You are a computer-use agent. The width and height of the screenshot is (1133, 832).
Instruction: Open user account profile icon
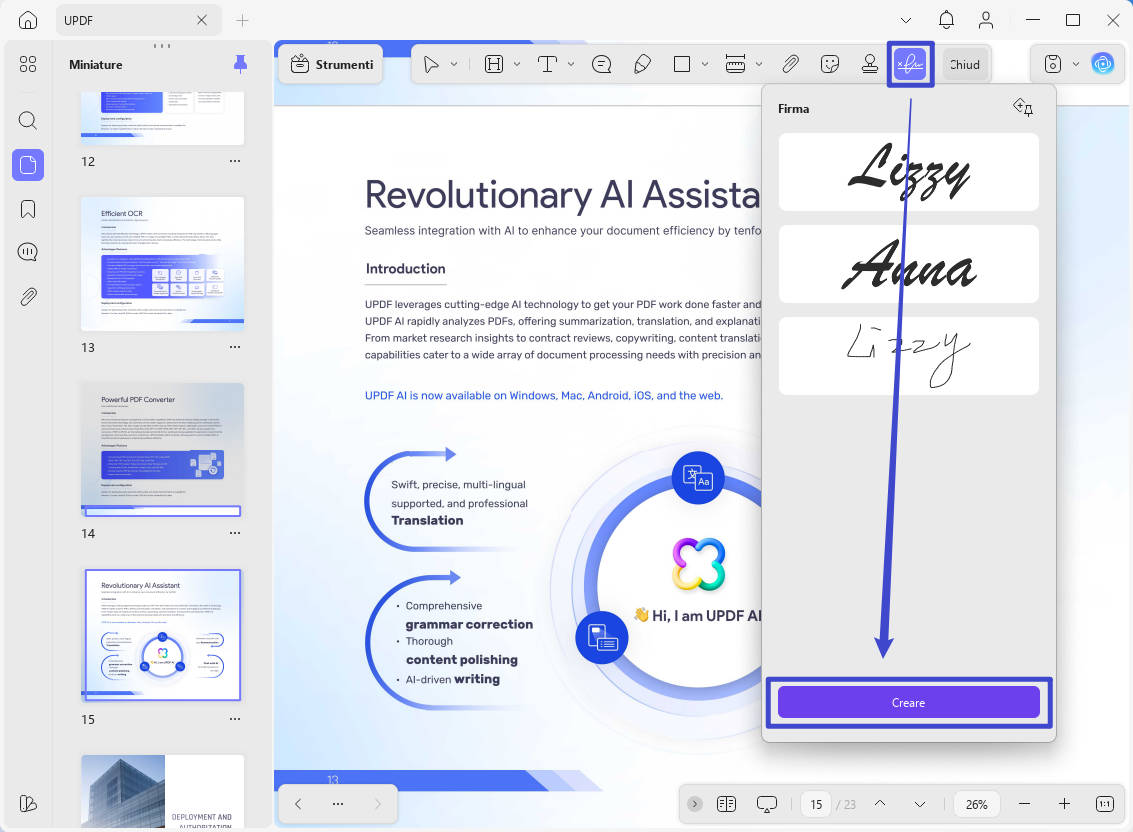click(x=986, y=20)
